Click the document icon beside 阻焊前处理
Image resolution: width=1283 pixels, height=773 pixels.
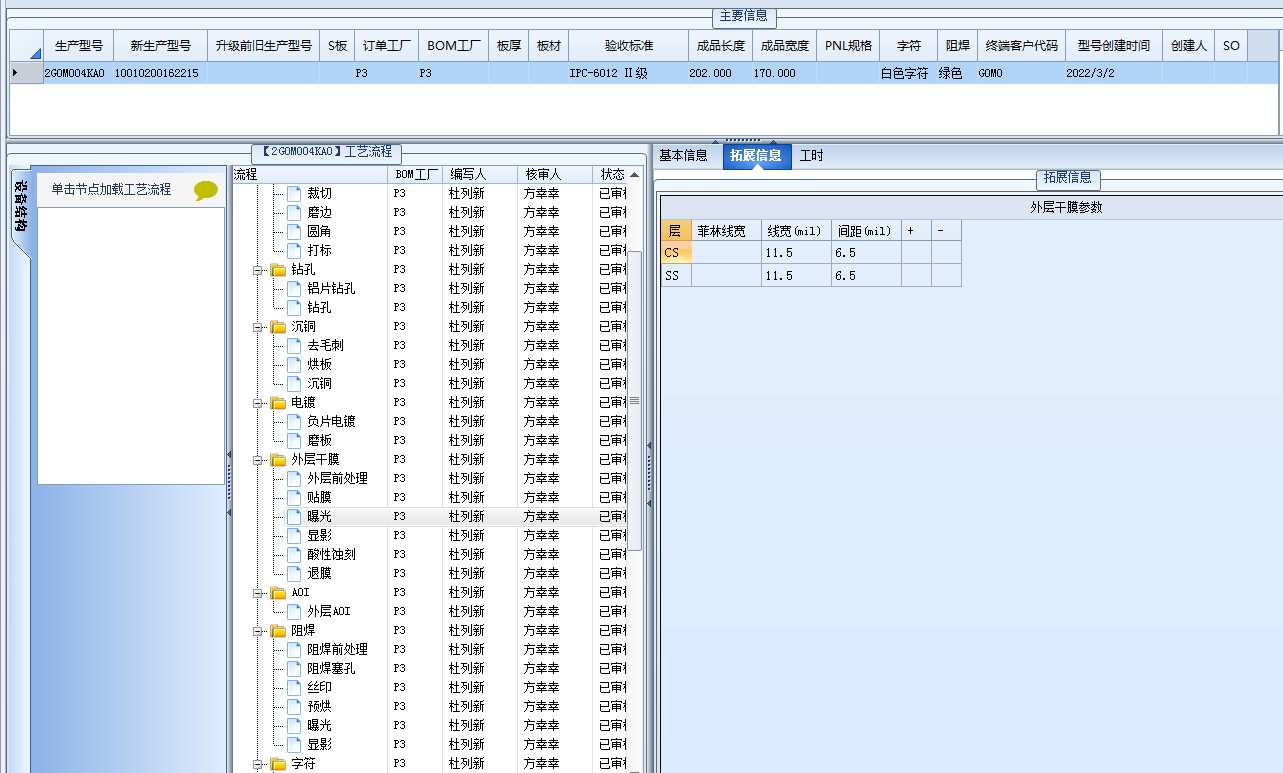[294, 649]
